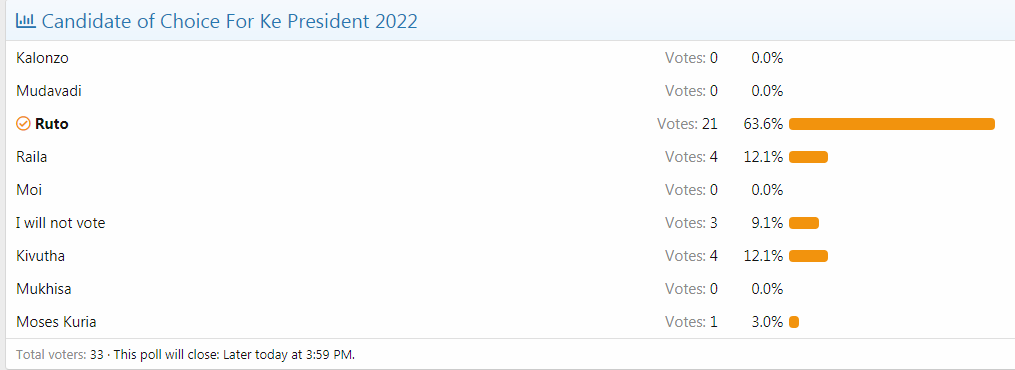Select the Mukhisa poll option
The height and width of the screenshot is (370, 1015).
point(43,288)
